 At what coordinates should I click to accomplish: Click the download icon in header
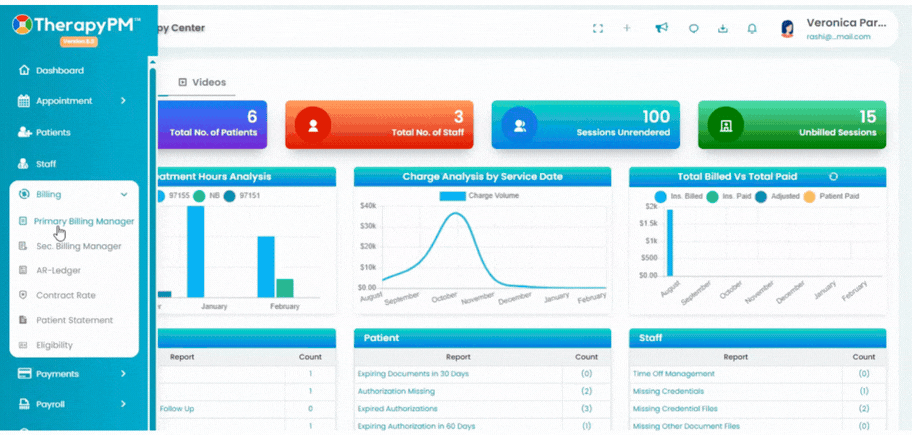tap(722, 28)
